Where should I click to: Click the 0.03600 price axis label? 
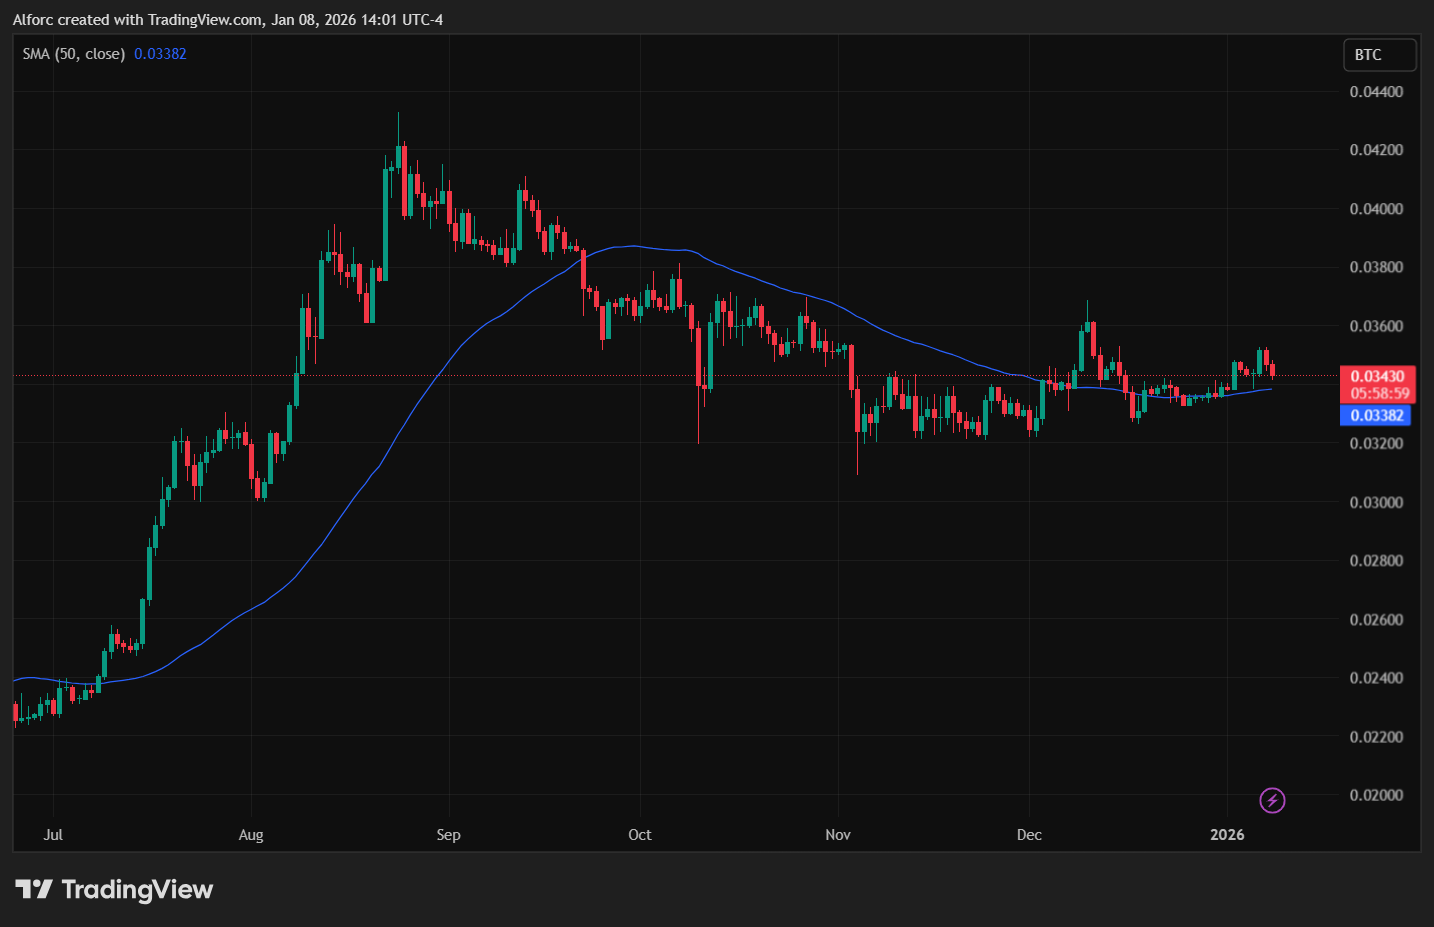1376,326
